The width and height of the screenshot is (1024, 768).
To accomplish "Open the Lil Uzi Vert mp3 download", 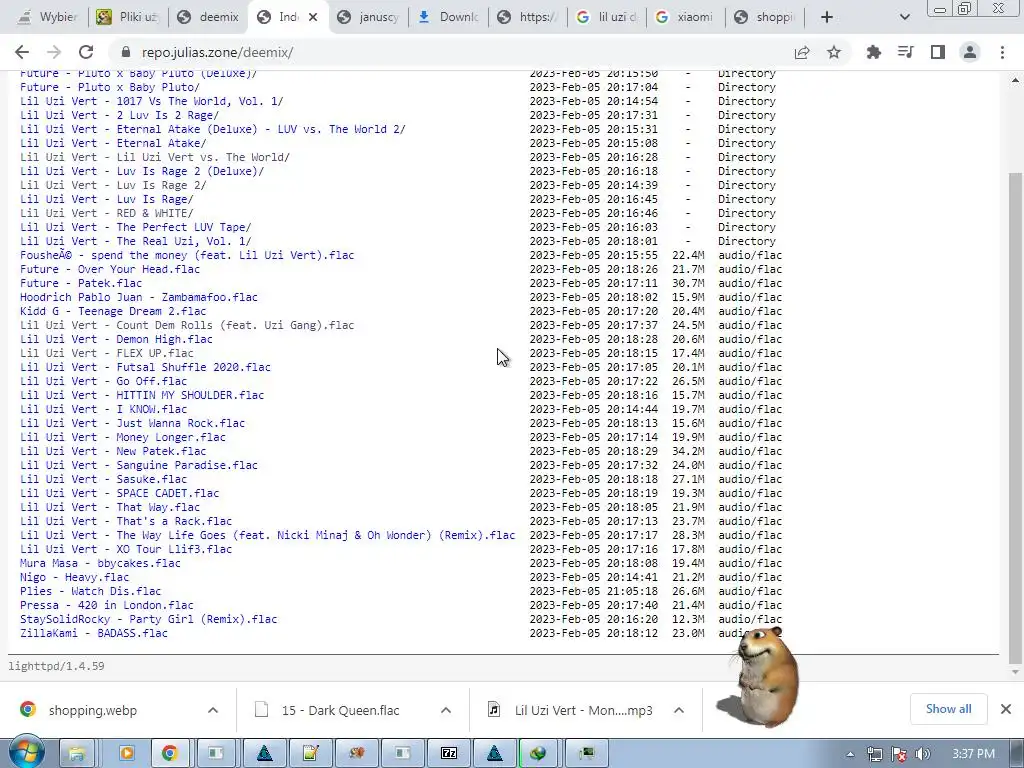I will (x=583, y=710).
